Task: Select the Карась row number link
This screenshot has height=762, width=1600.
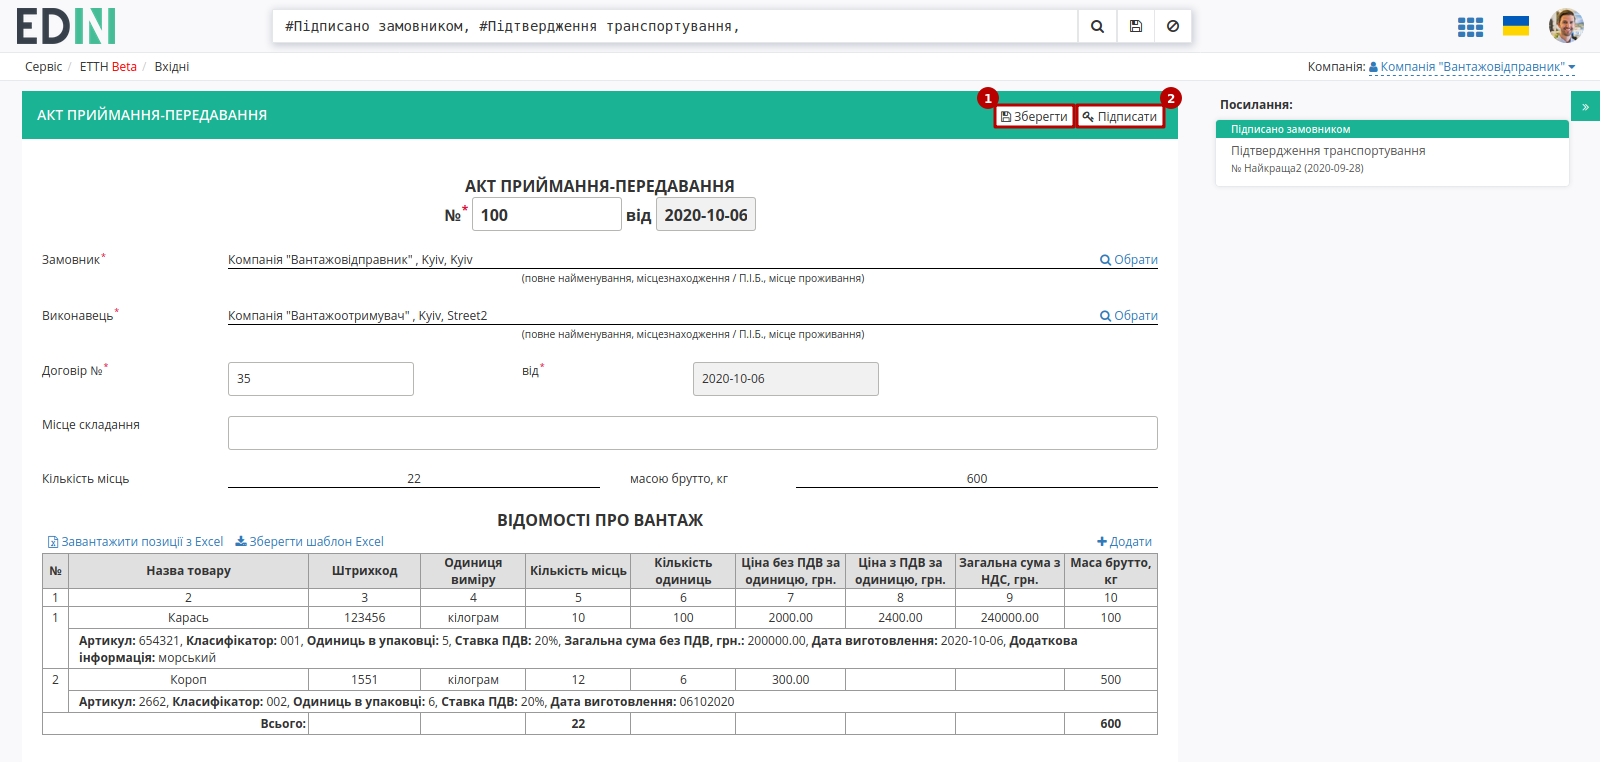Action: click(55, 618)
